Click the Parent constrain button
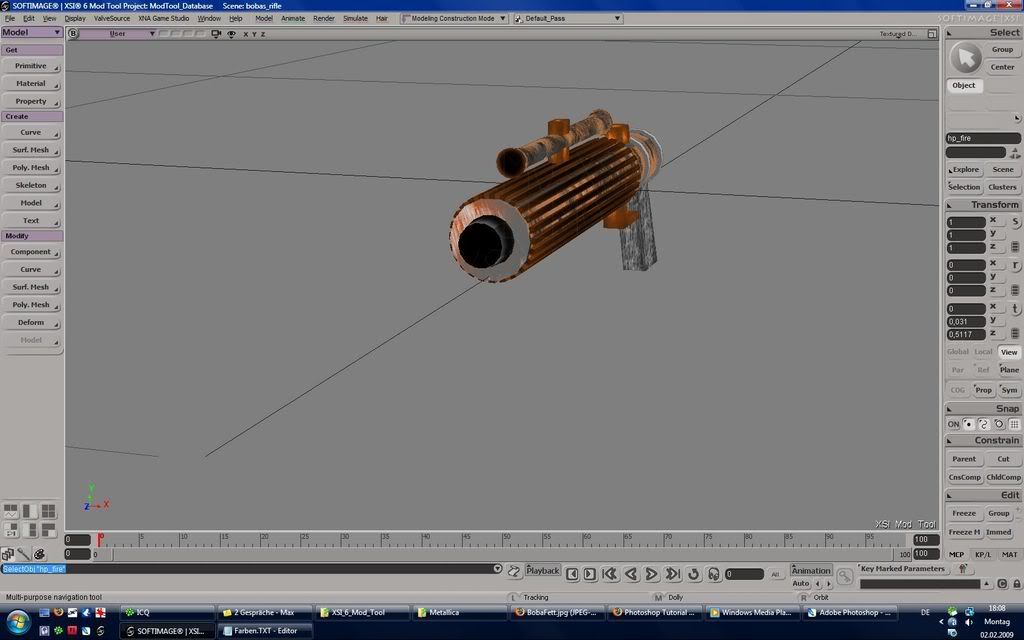The width and height of the screenshot is (1024, 640). tap(964, 459)
